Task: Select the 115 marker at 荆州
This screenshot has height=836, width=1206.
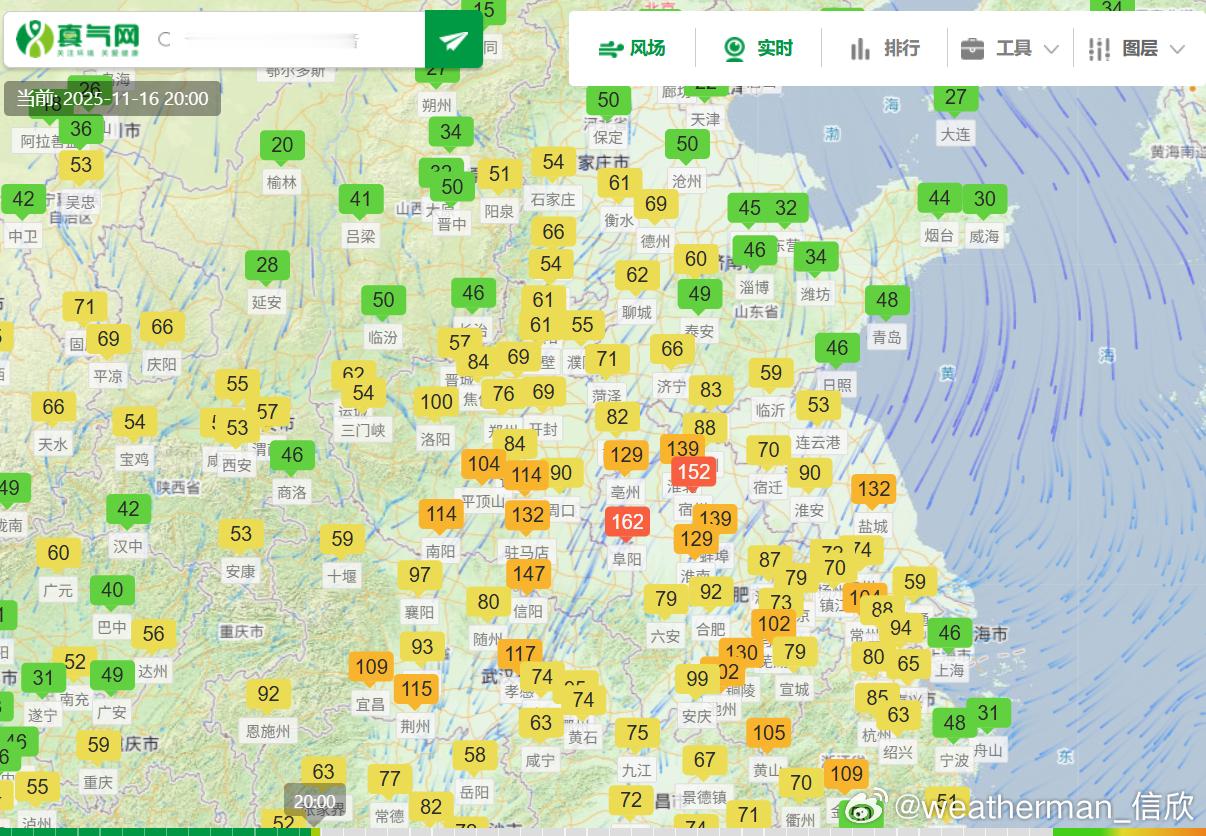Action: tap(416, 689)
